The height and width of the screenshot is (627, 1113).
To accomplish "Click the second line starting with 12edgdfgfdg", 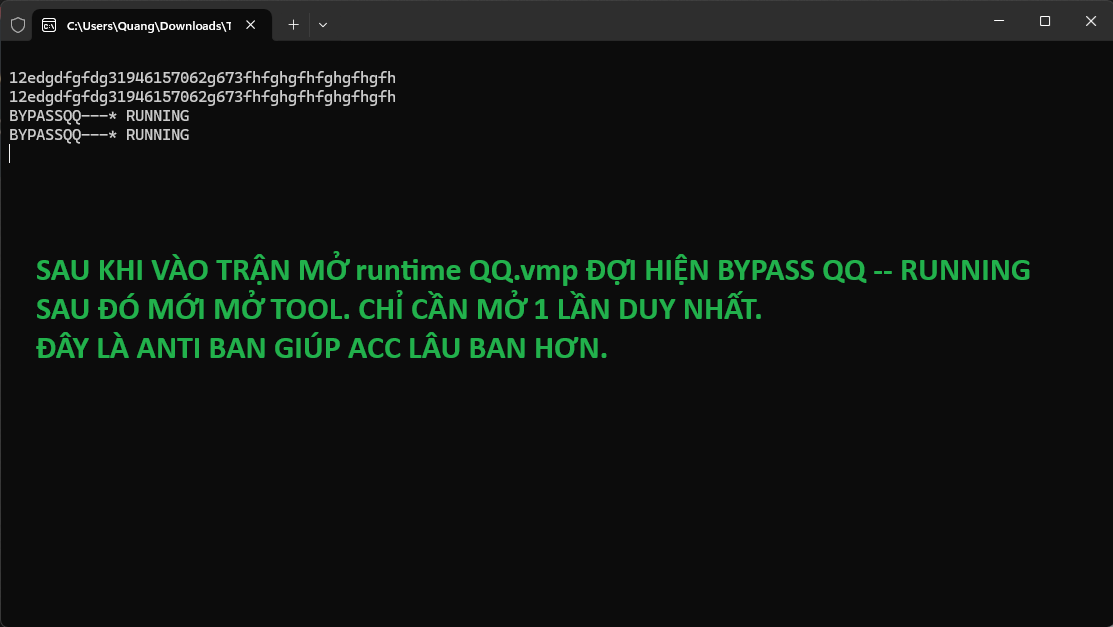I will pos(202,97).
